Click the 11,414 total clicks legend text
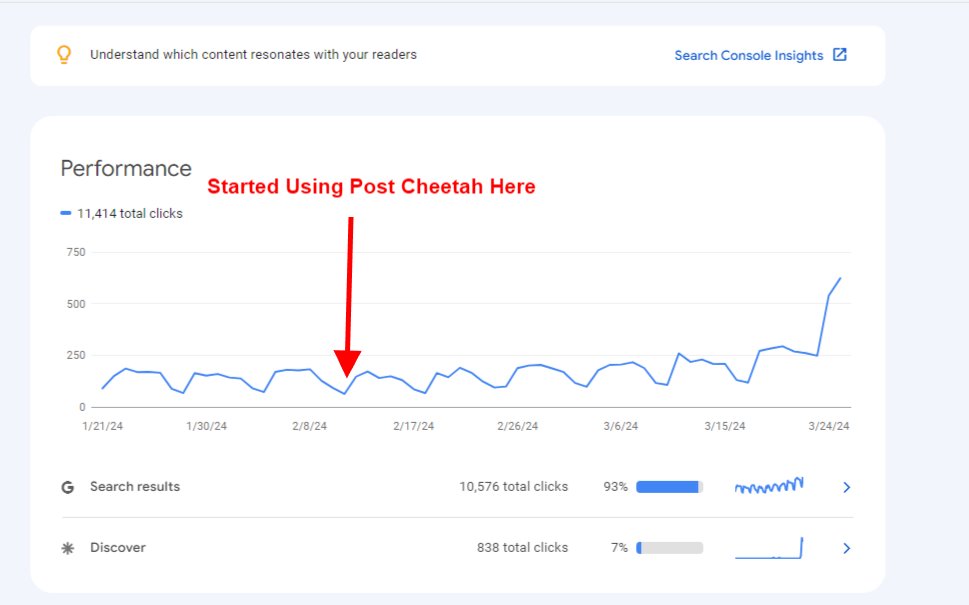Screen dimensions: 969x605 (130, 213)
